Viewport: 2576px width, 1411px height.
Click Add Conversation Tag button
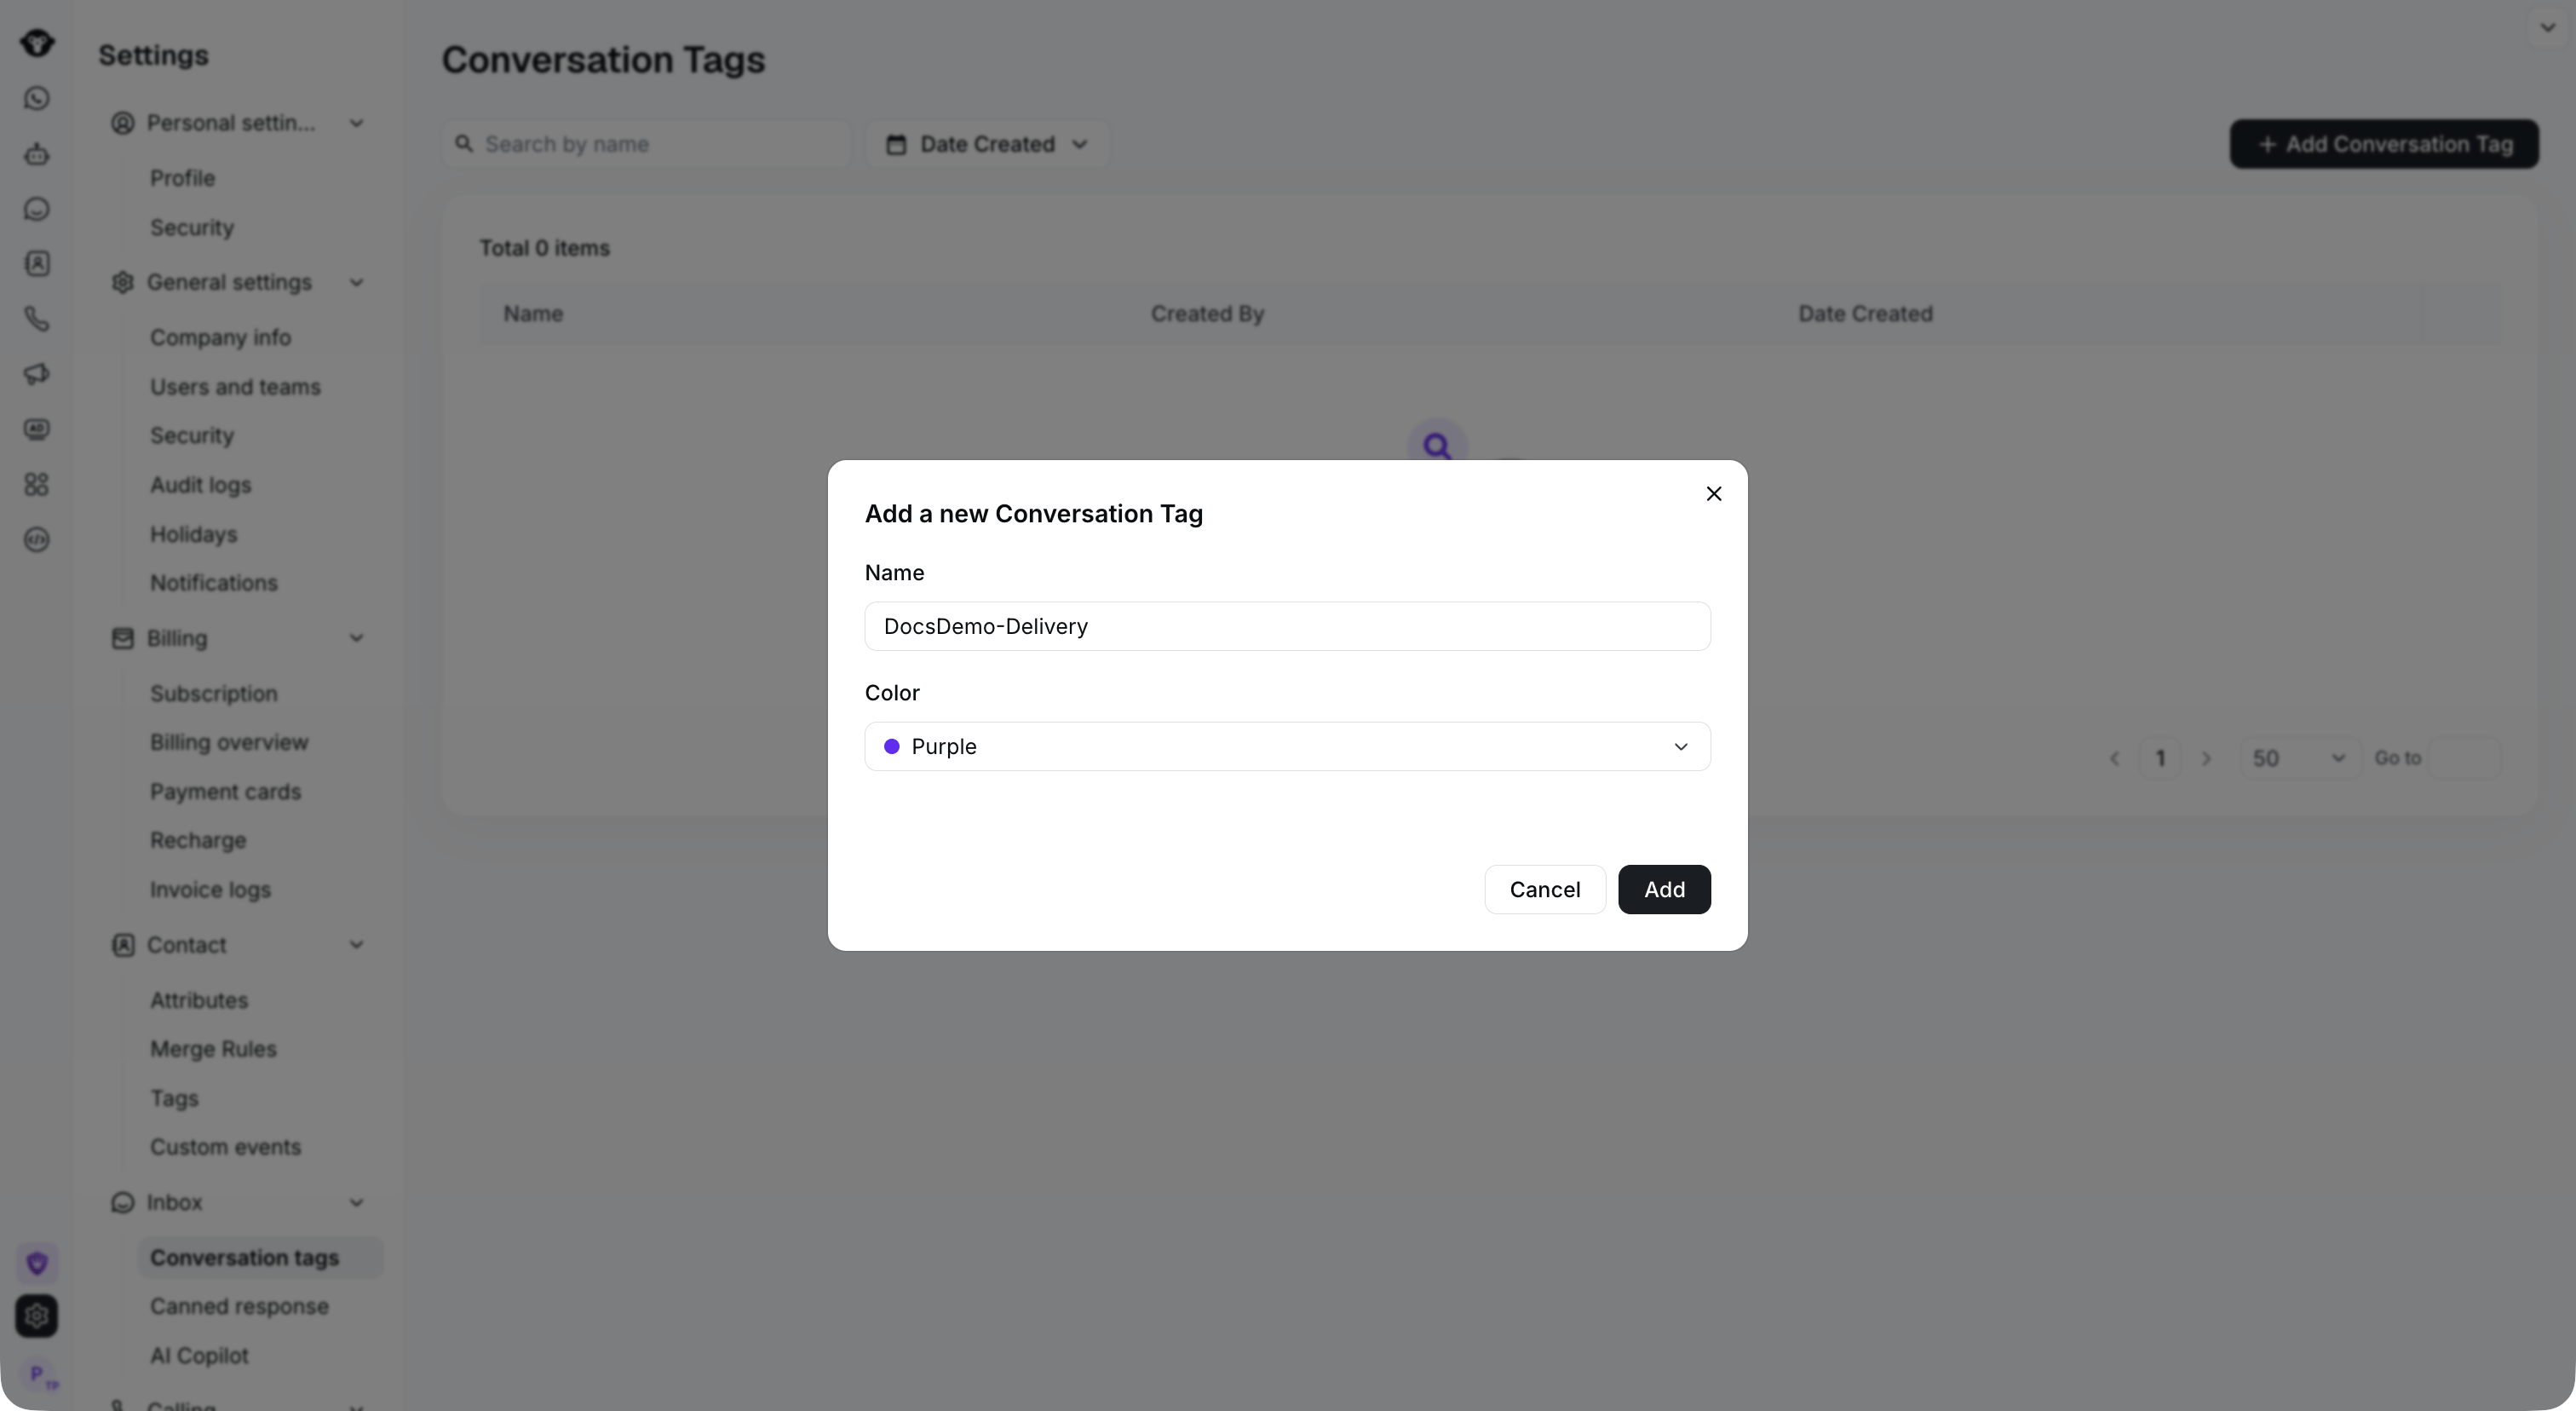point(2384,144)
